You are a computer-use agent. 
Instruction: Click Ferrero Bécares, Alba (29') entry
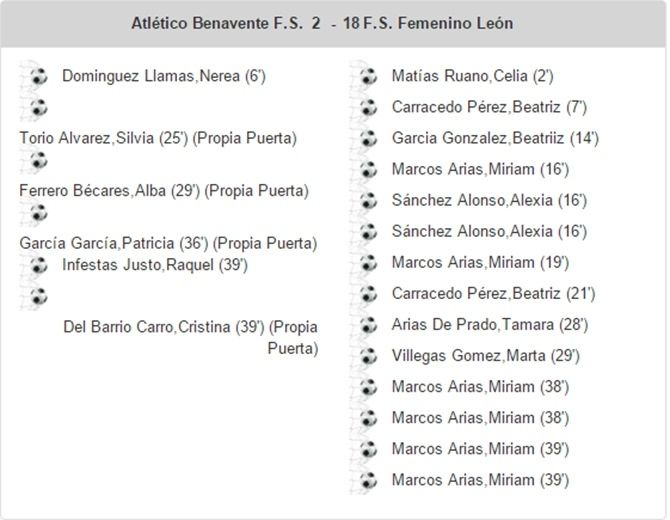coord(164,191)
